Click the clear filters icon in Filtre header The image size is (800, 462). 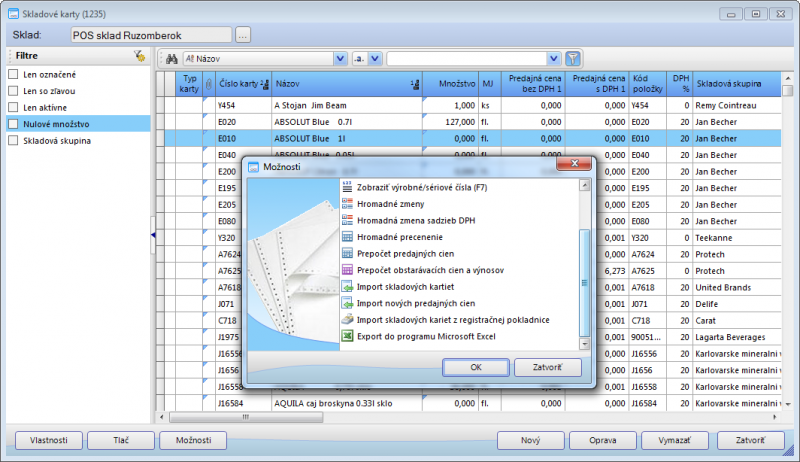tap(140, 56)
